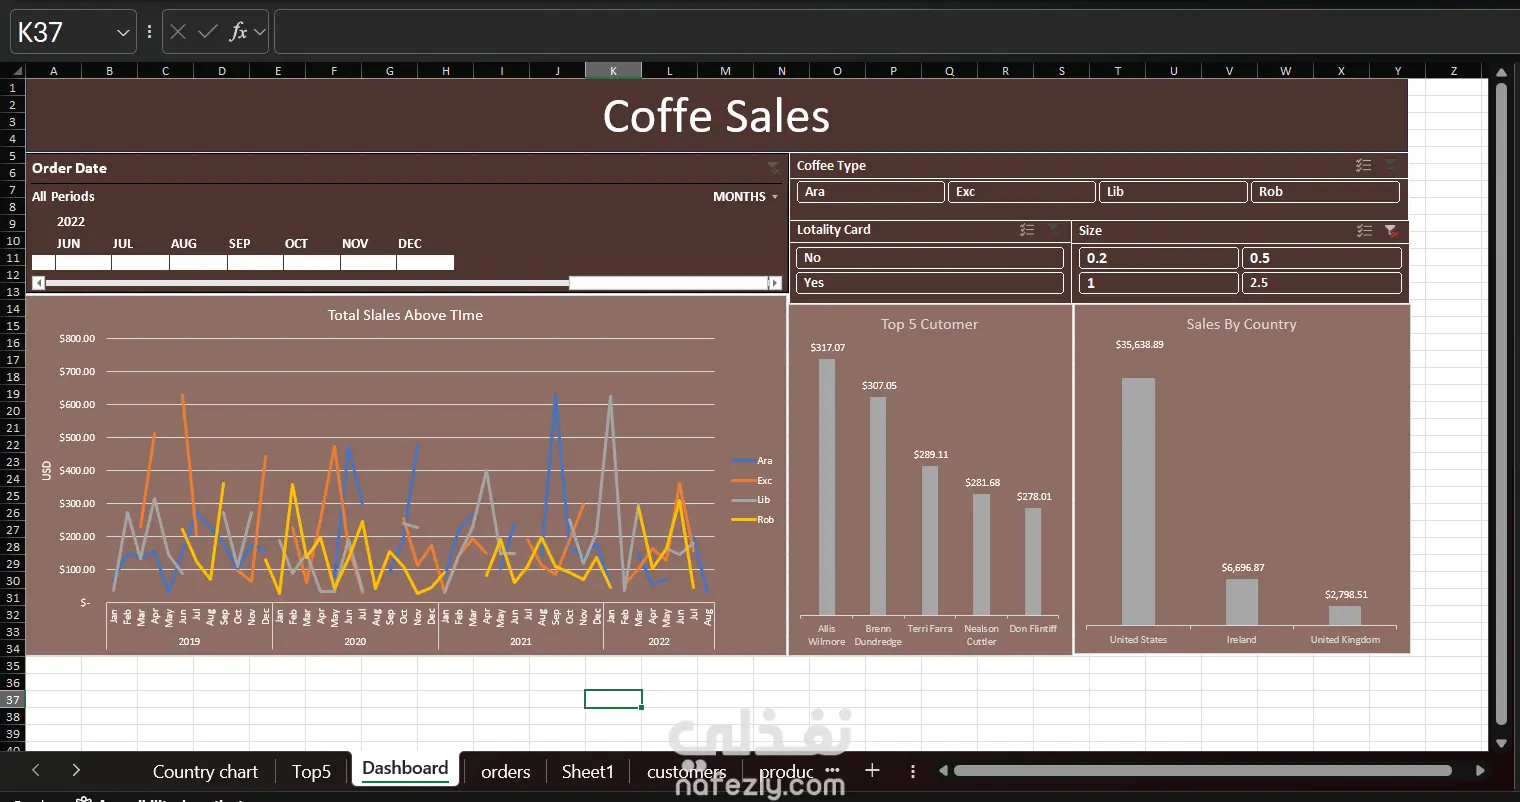Click inside the formula bar input
The height and width of the screenshot is (802, 1520).
tap(896, 32)
